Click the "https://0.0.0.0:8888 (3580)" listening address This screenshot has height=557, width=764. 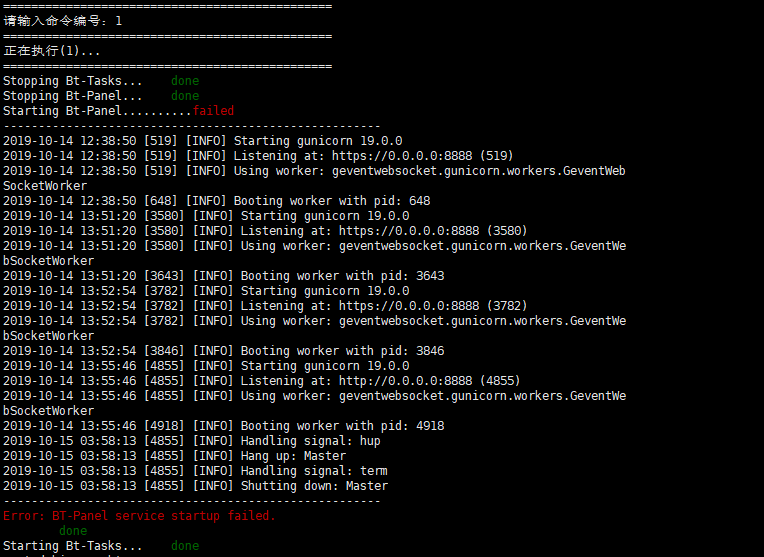[433, 231]
